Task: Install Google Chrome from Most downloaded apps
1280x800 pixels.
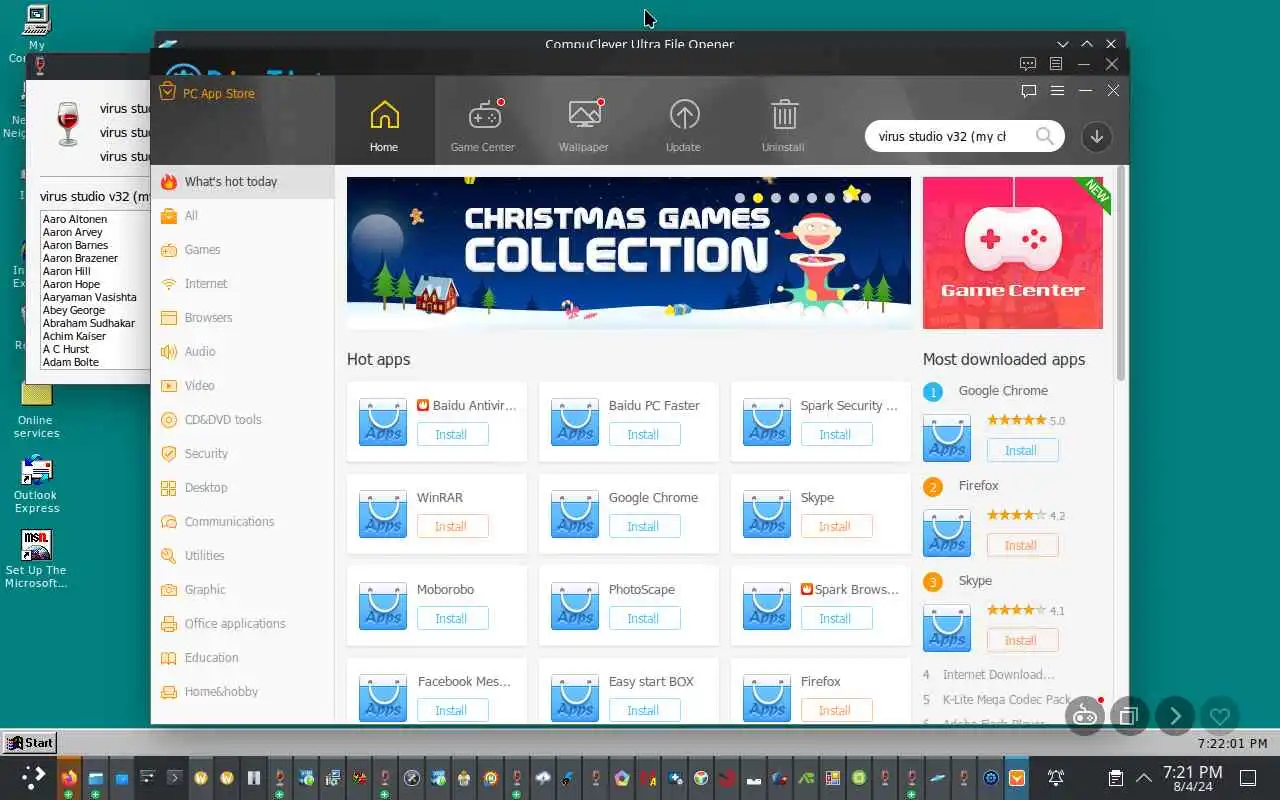Action: click(1022, 450)
